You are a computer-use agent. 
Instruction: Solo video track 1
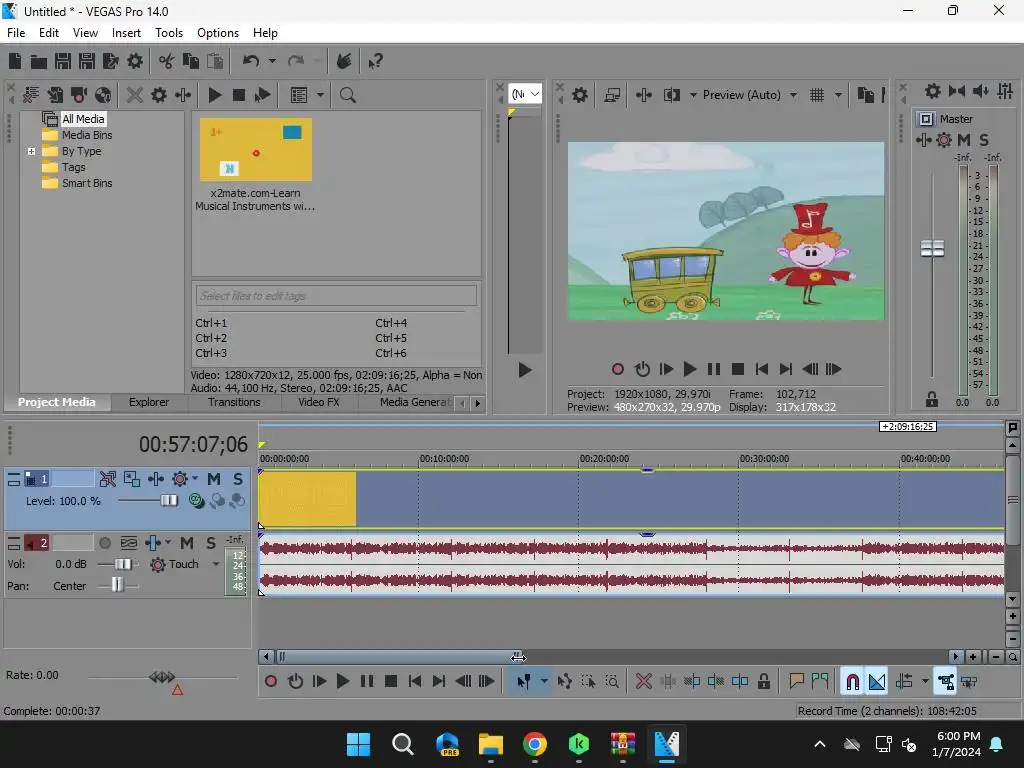(238, 479)
